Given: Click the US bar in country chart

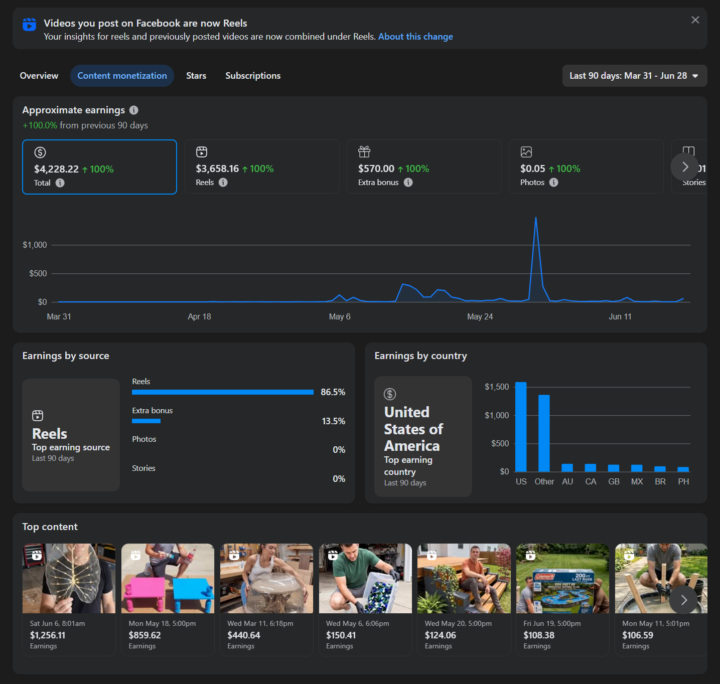Looking at the screenshot, I should tap(521, 427).
